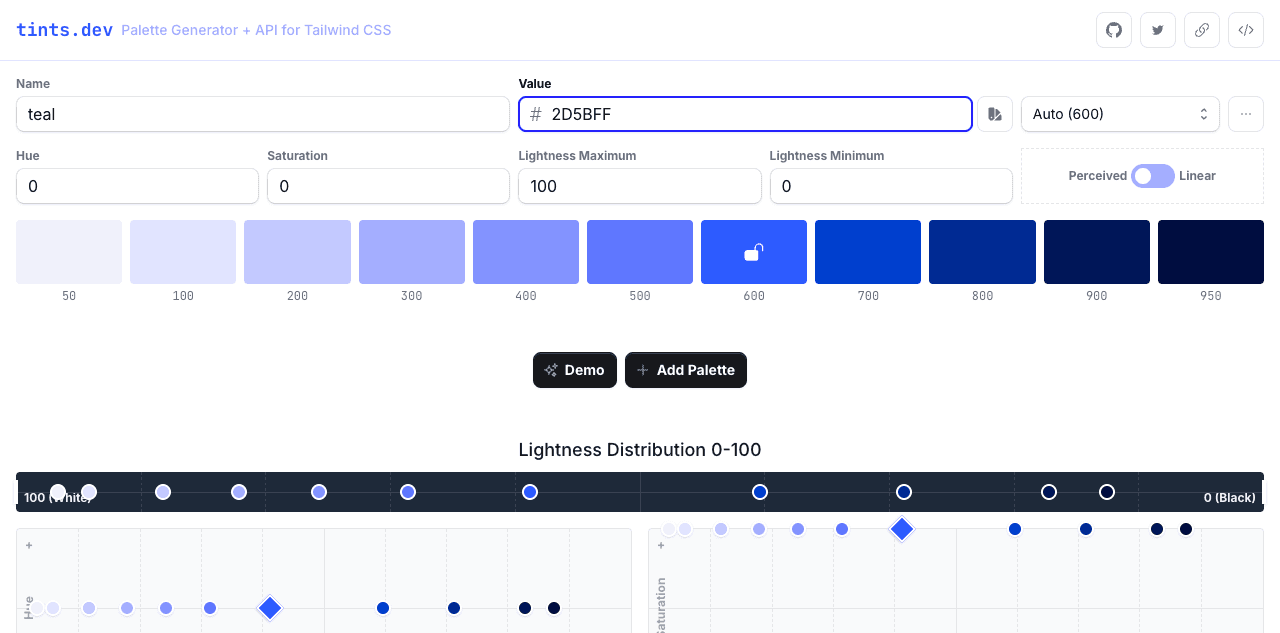Select the 500 color swatch

pyautogui.click(x=640, y=252)
